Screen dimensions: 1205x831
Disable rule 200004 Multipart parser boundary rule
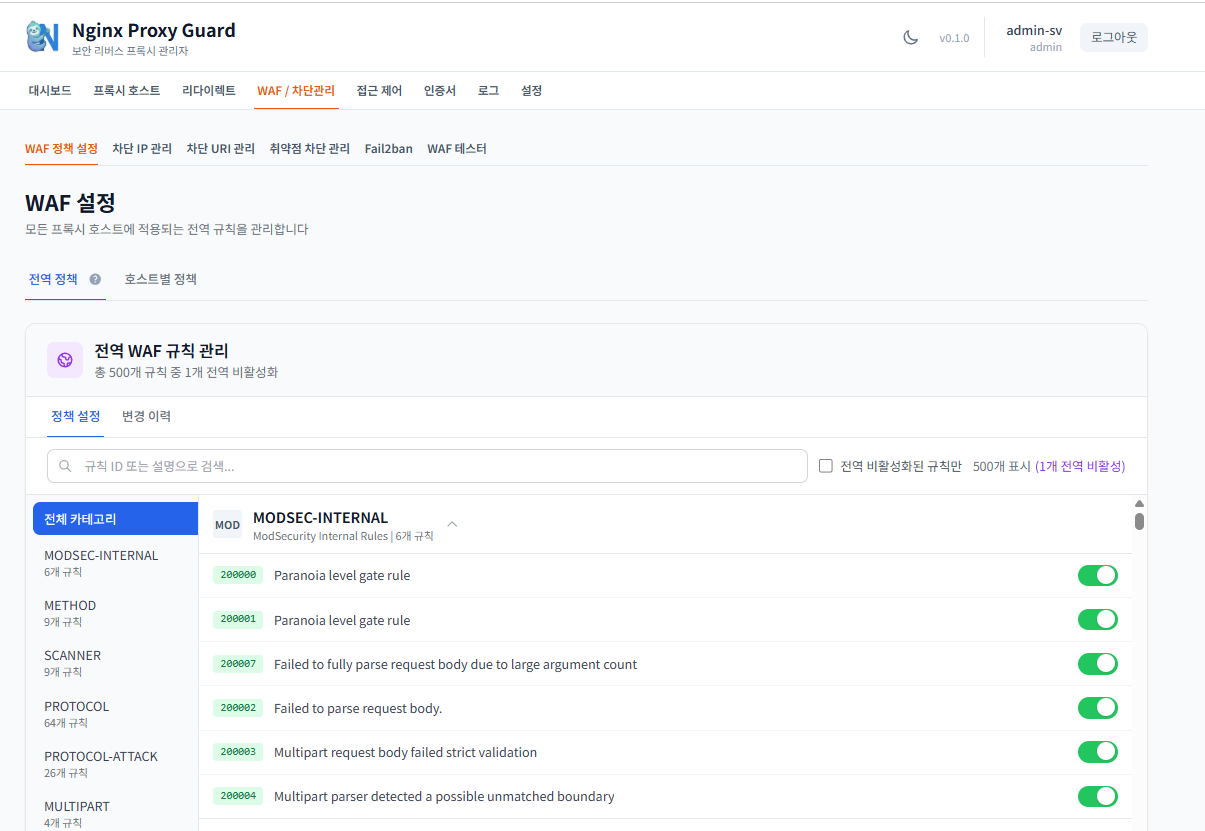coord(1097,796)
